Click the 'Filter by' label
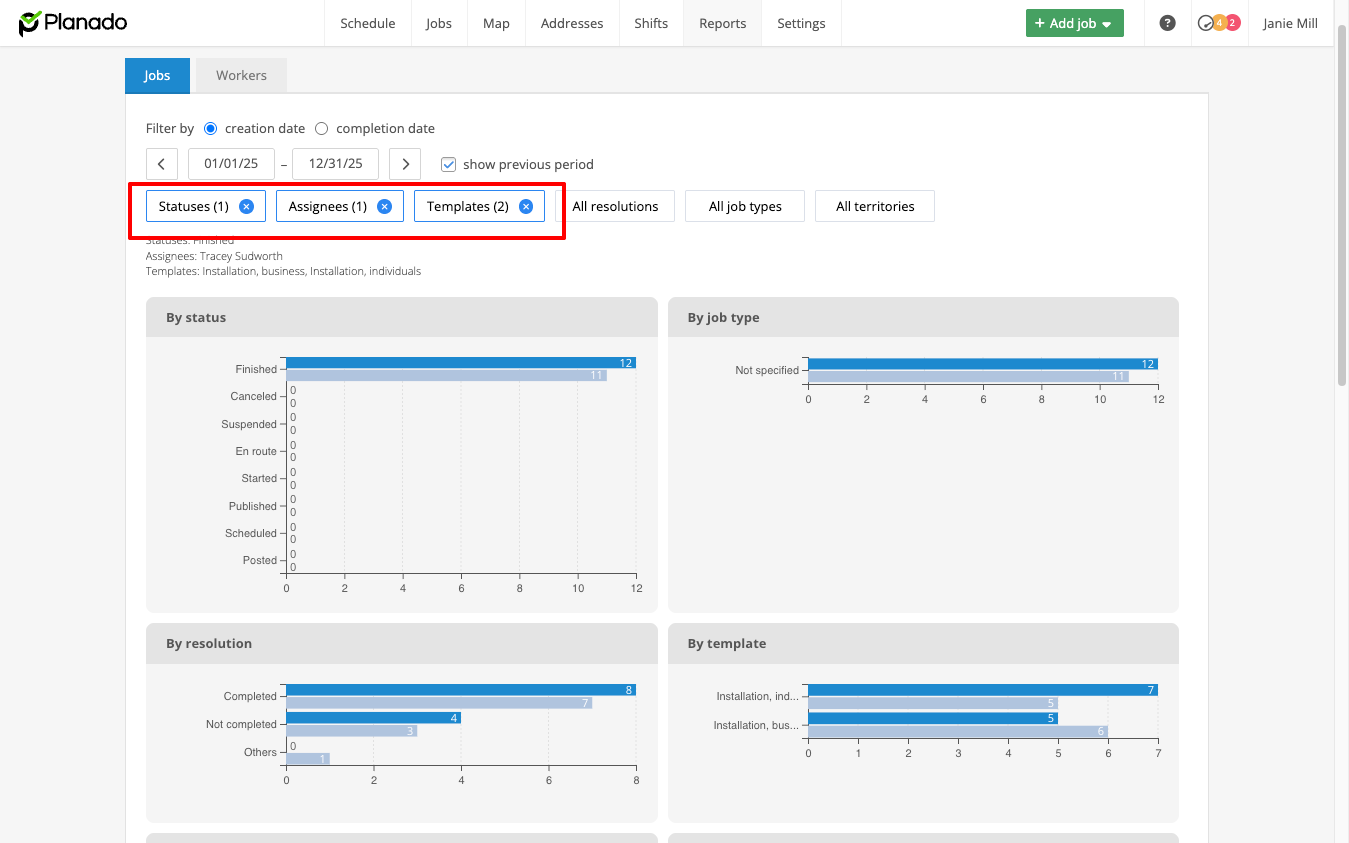1349x843 pixels. 170,128
